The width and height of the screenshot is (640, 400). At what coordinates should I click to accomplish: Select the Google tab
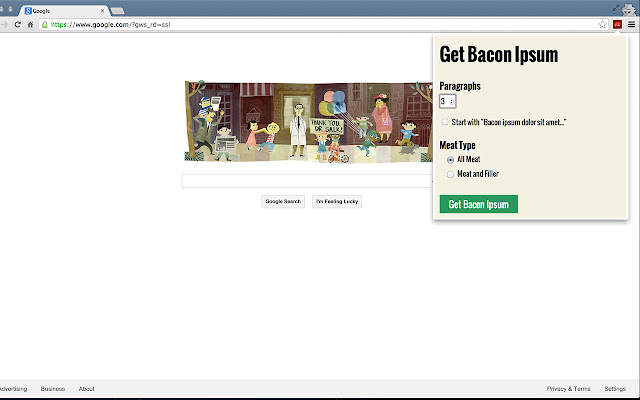click(x=64, y=11)
